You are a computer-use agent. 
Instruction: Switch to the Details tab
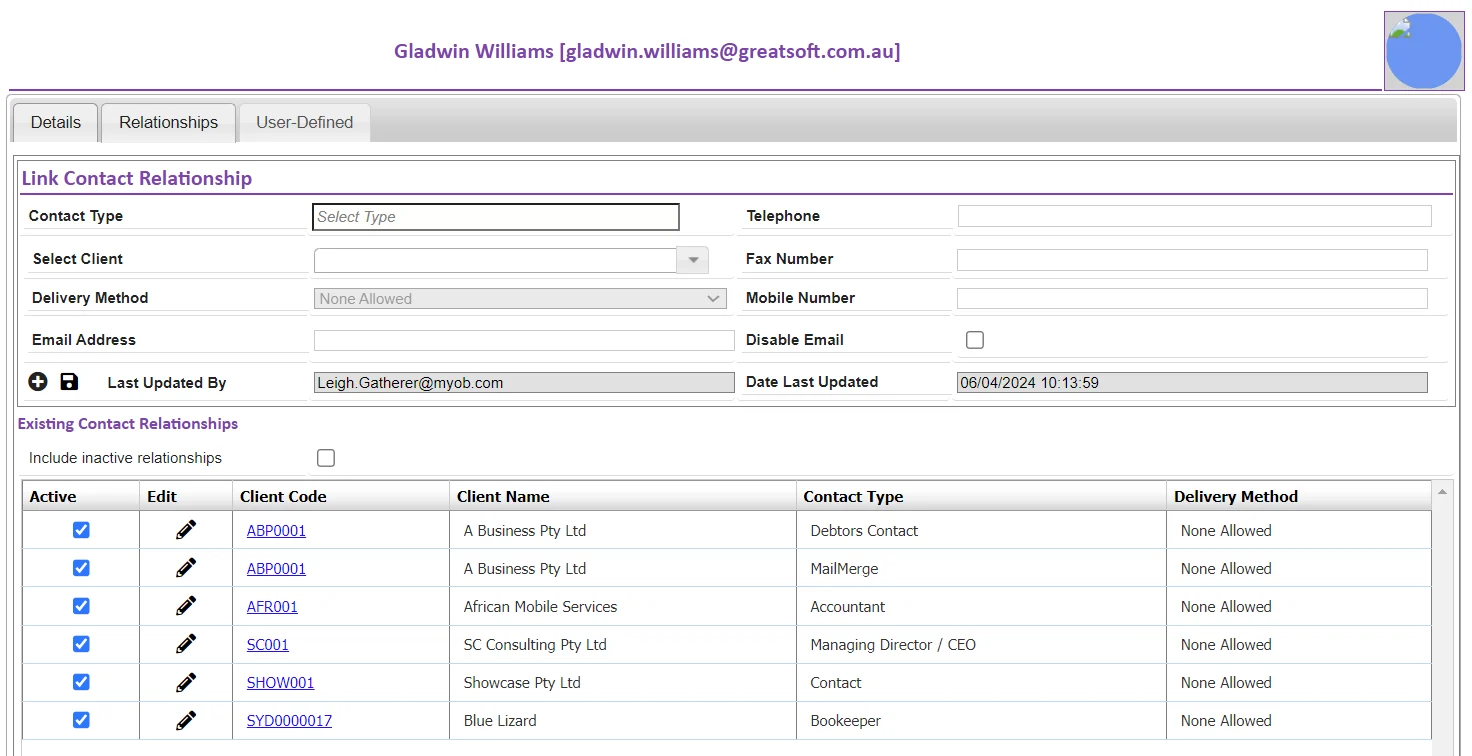(x=56, y=122)
